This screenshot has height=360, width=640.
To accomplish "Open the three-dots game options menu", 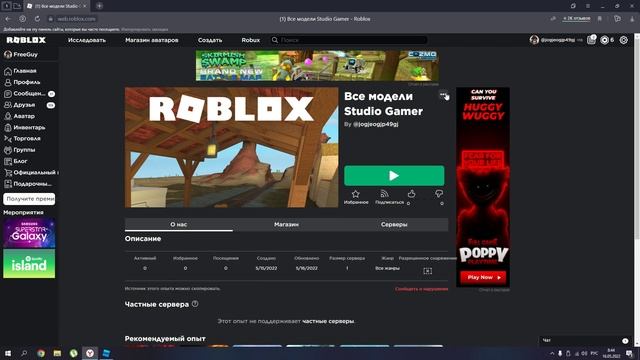I will [443, 95].
